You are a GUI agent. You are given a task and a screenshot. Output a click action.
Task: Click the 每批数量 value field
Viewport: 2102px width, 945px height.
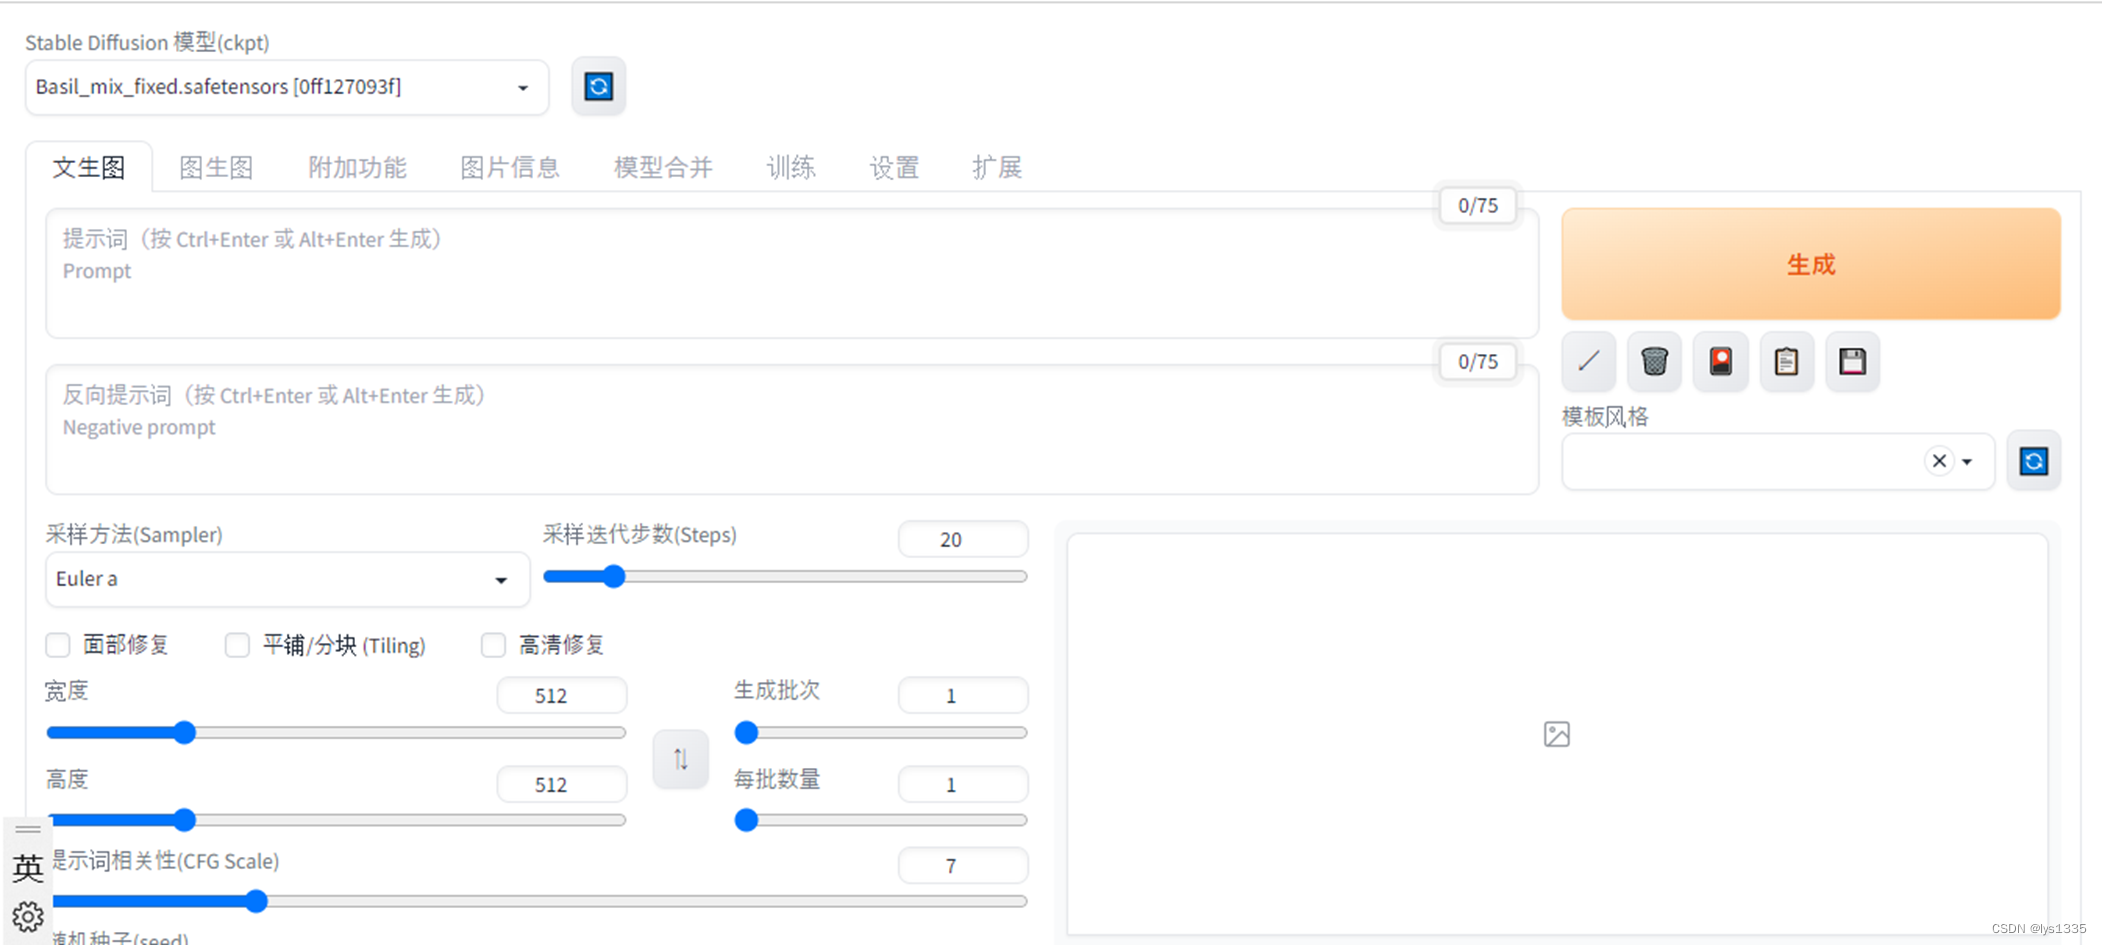pos(963,784)
